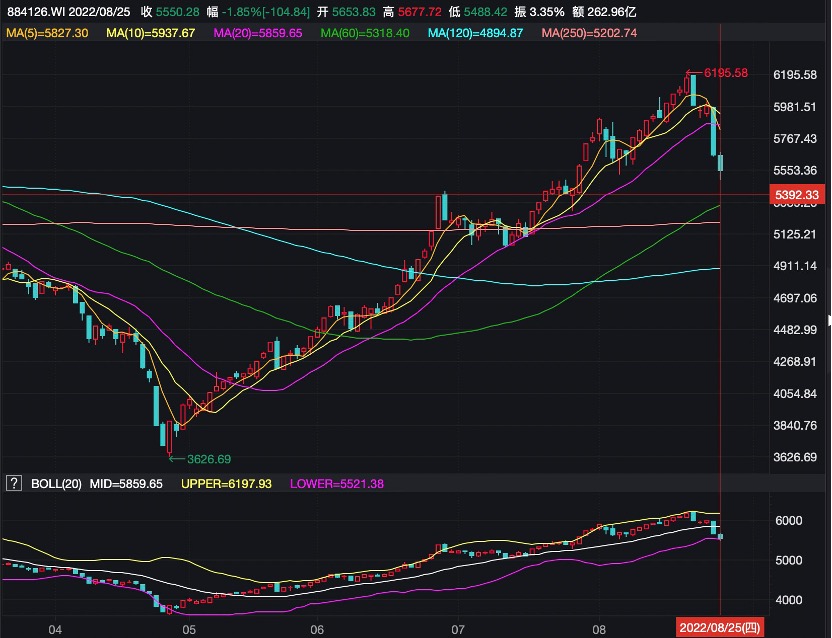This screenshot has width=832, height=638.
Task: Click the MA(60) indicator label
Action: pyautogui.click(x=365, y=33)
